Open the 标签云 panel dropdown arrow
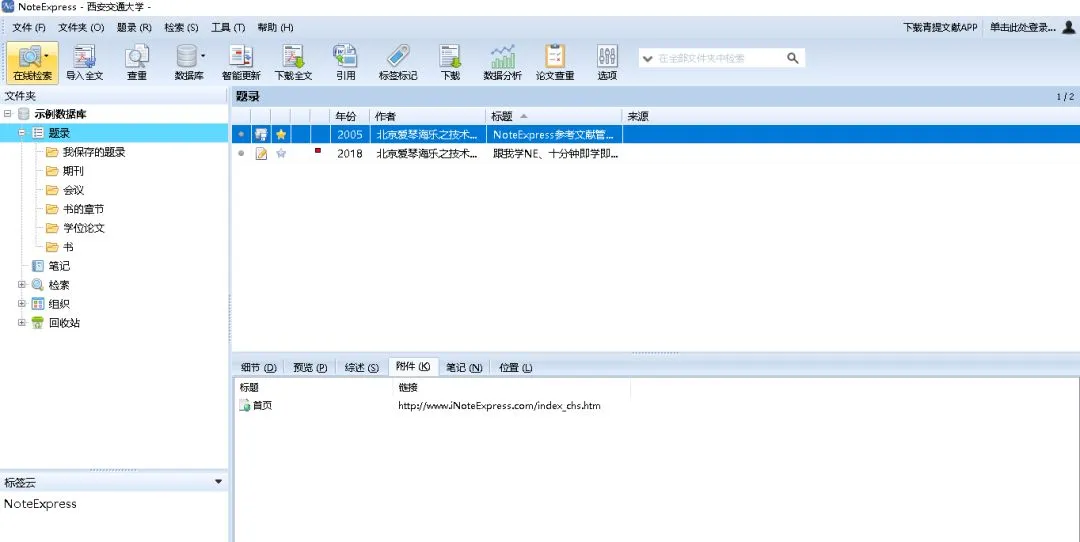 pyautogui.click(x=218, y=481)
